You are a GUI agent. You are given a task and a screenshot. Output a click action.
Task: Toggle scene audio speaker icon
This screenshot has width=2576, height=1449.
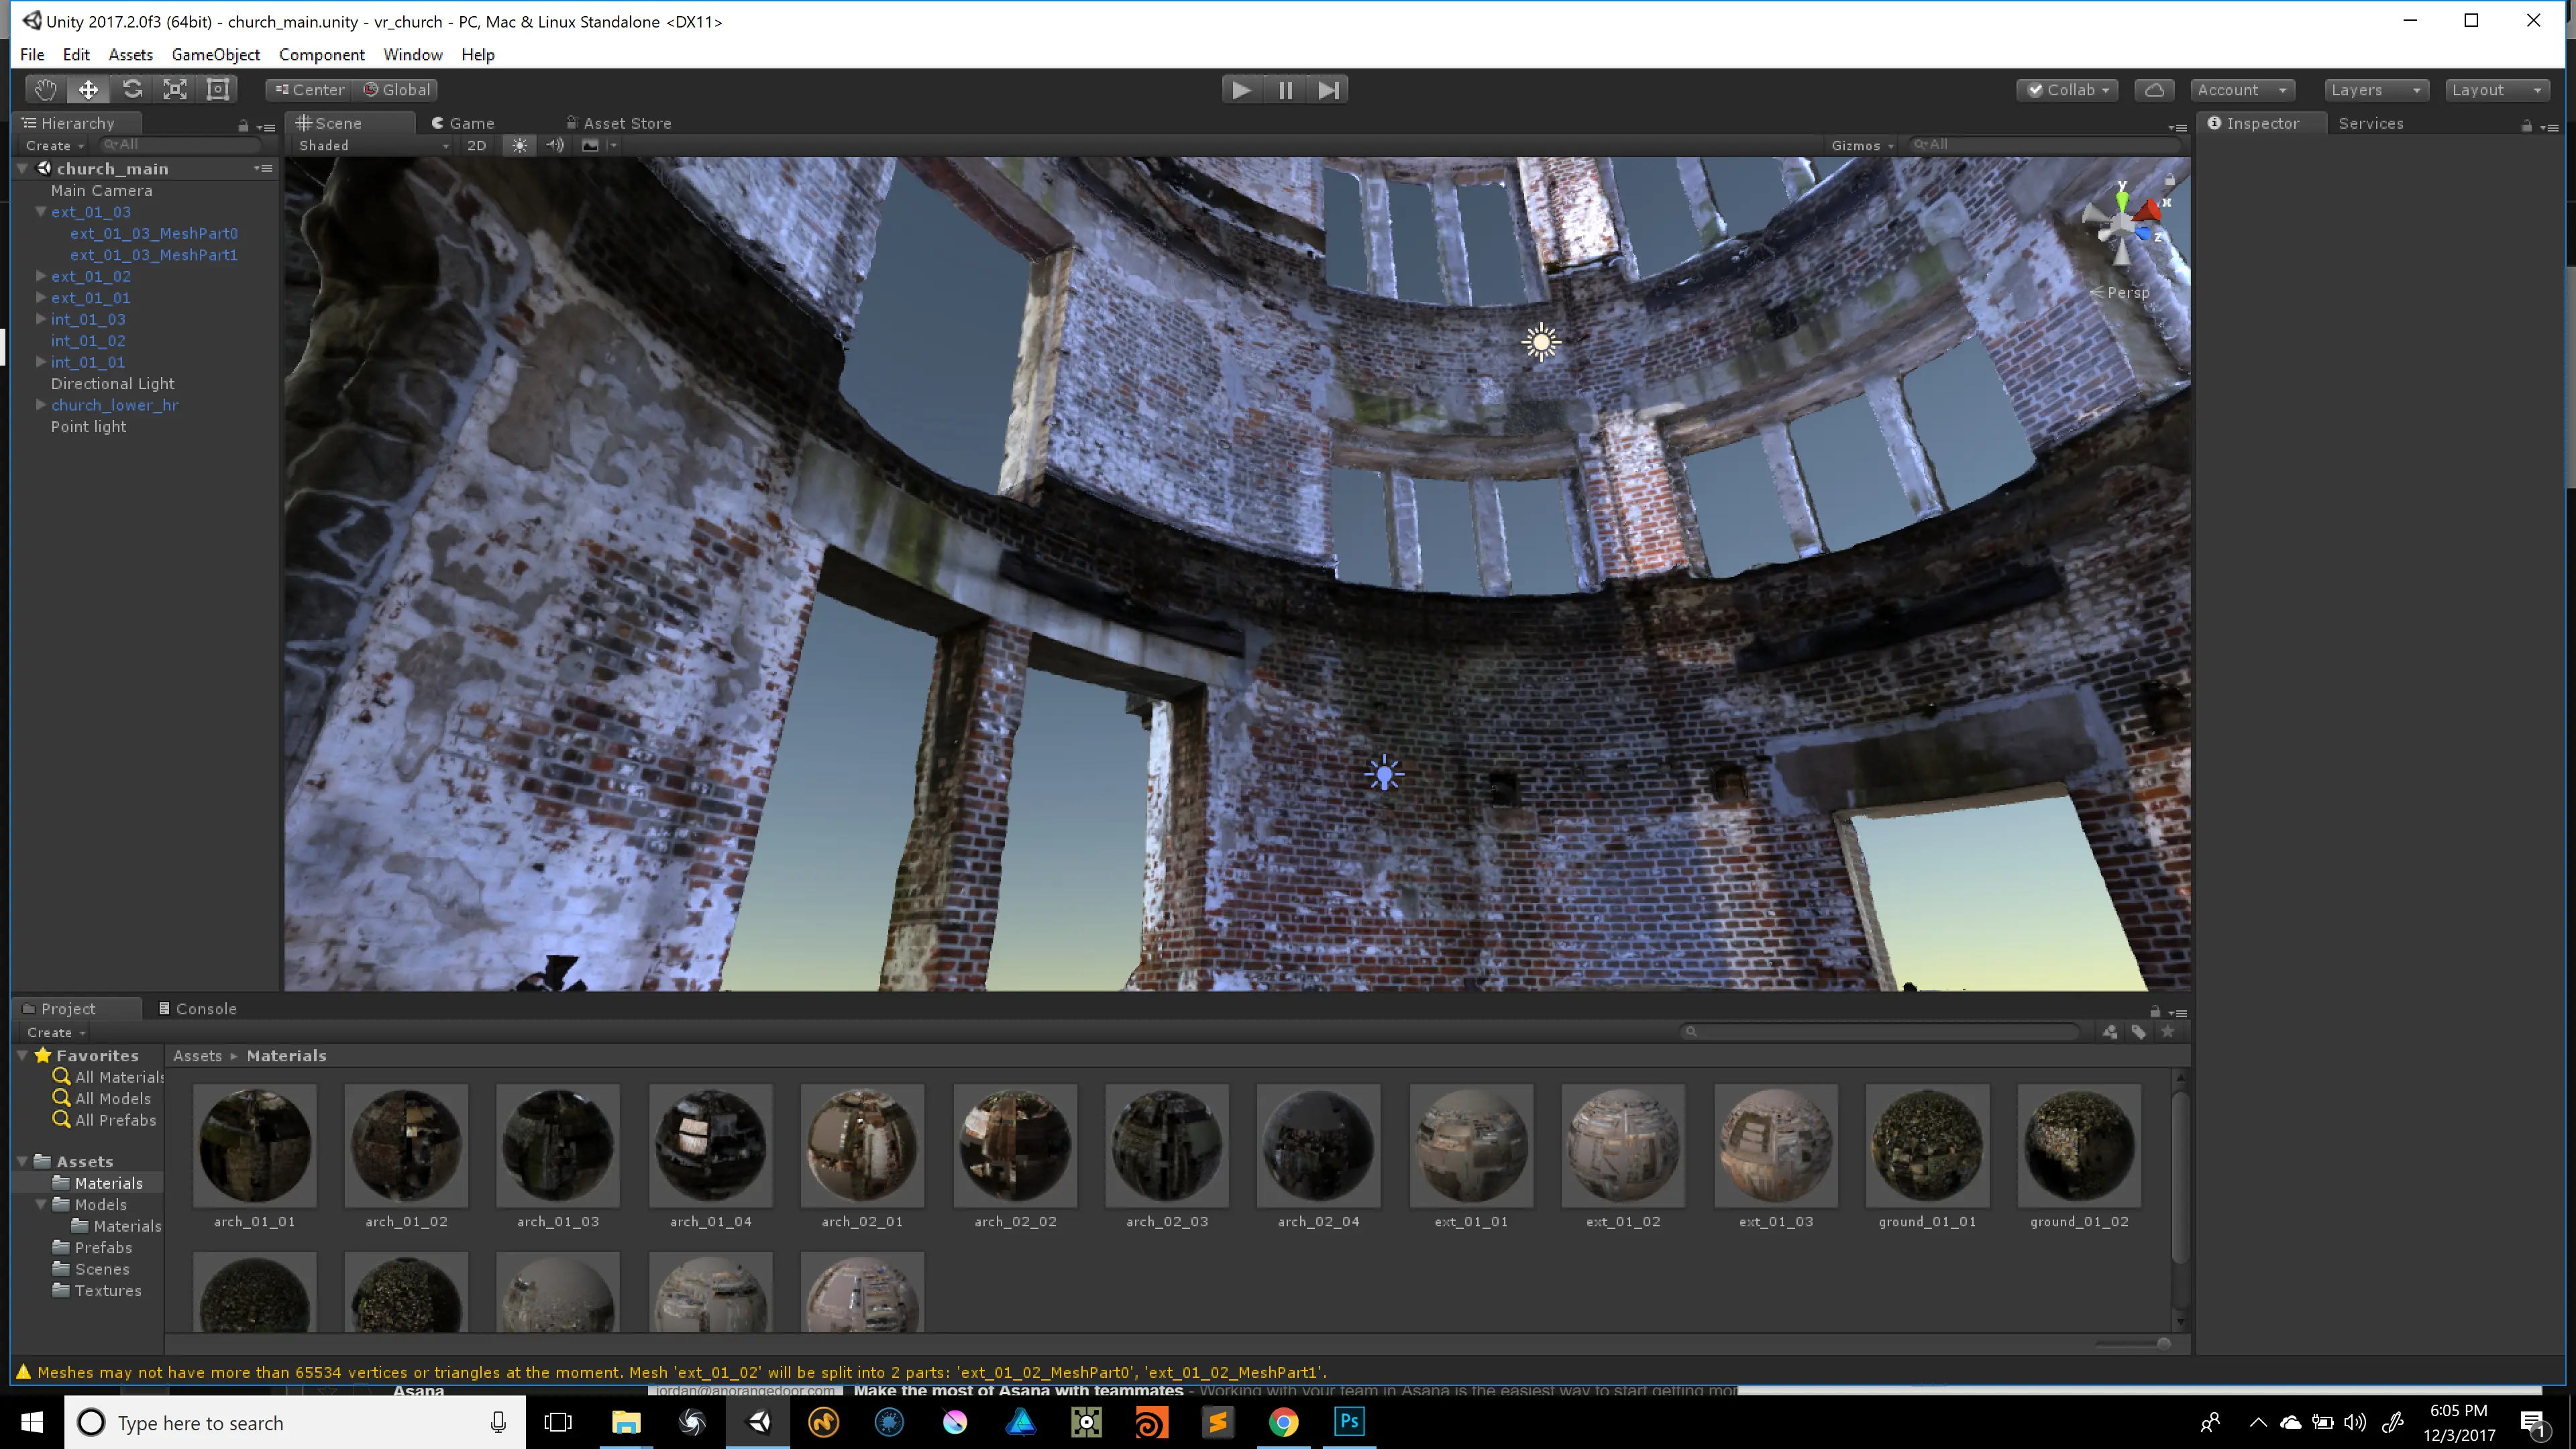pyautogui.click(x=555, y=145)
